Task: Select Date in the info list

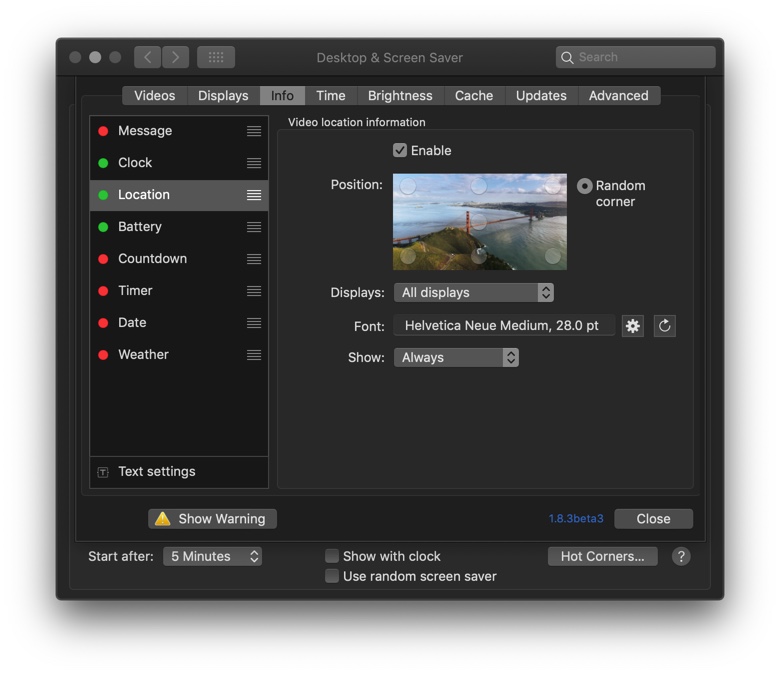Action: [x=179, y=323]
